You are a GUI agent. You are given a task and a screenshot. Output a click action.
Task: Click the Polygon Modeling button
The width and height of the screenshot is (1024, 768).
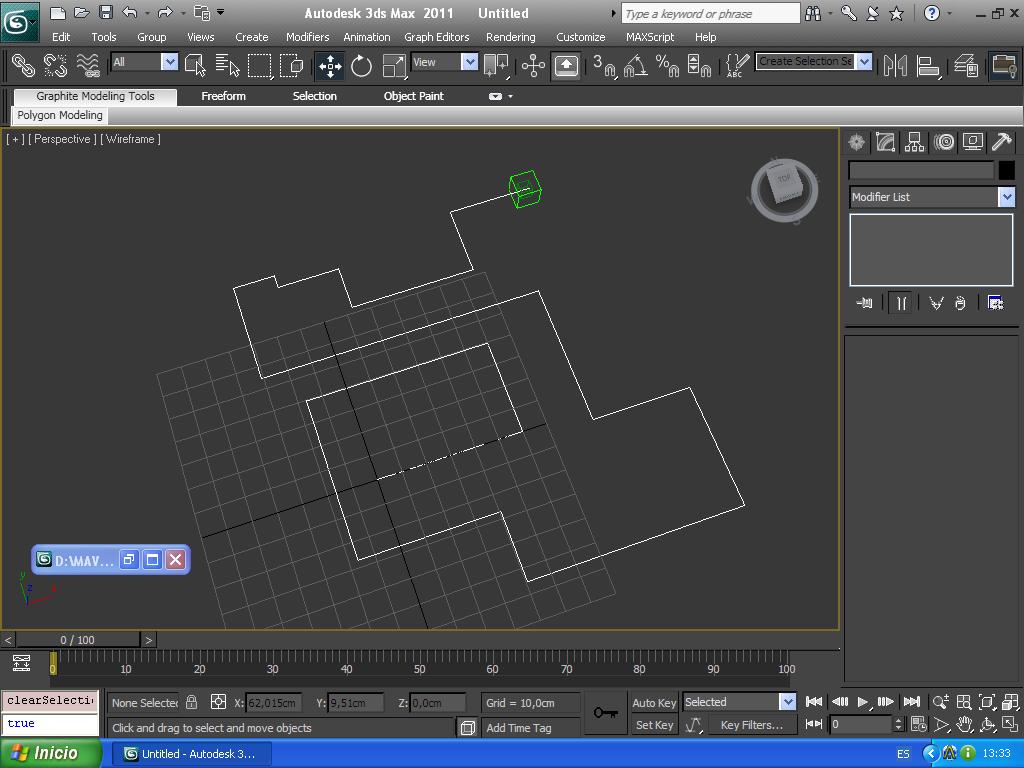click(x=60, y=115)
